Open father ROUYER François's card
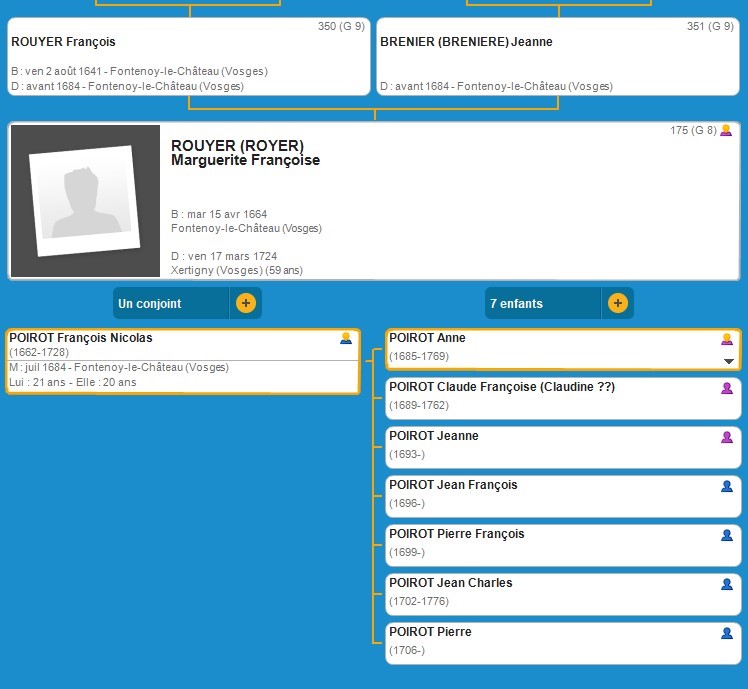This screenshot has width=748, height=689. (x=188, y=57)
